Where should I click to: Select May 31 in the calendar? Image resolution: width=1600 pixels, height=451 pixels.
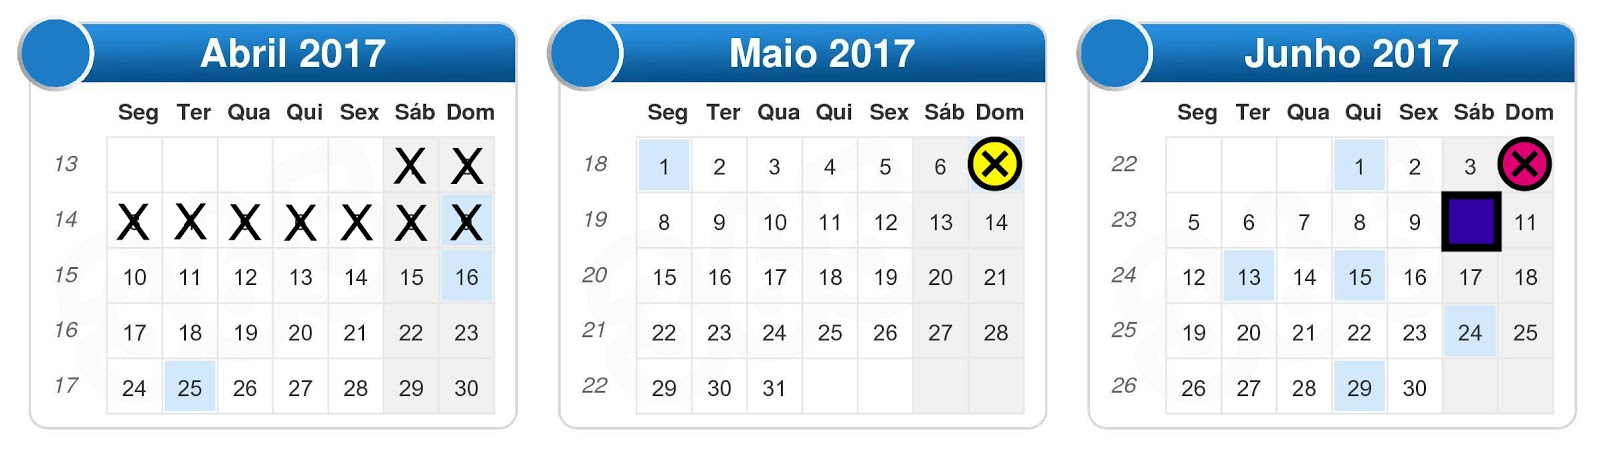774,387
